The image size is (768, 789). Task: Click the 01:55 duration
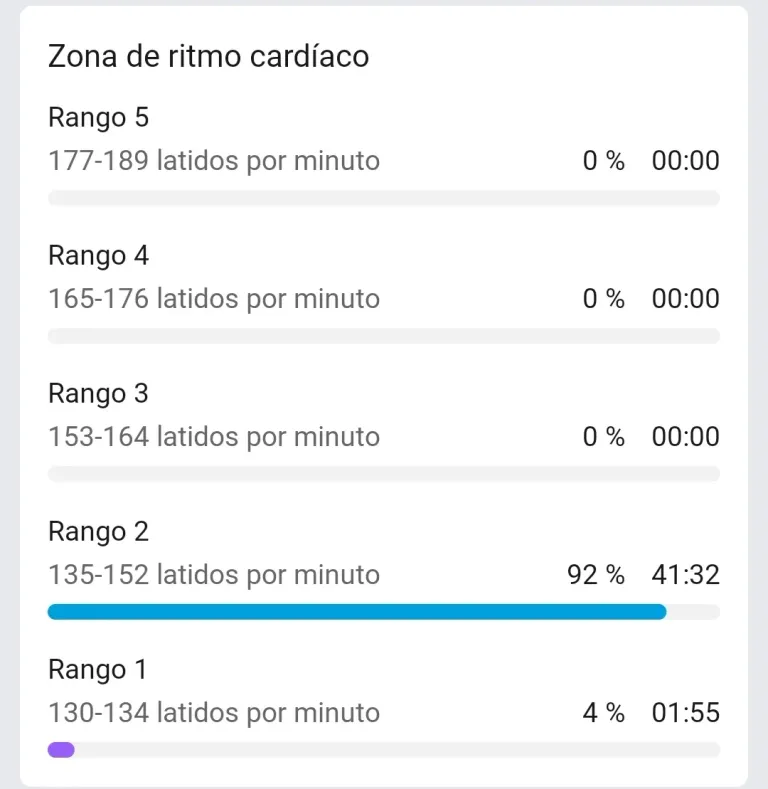(685, 713)
